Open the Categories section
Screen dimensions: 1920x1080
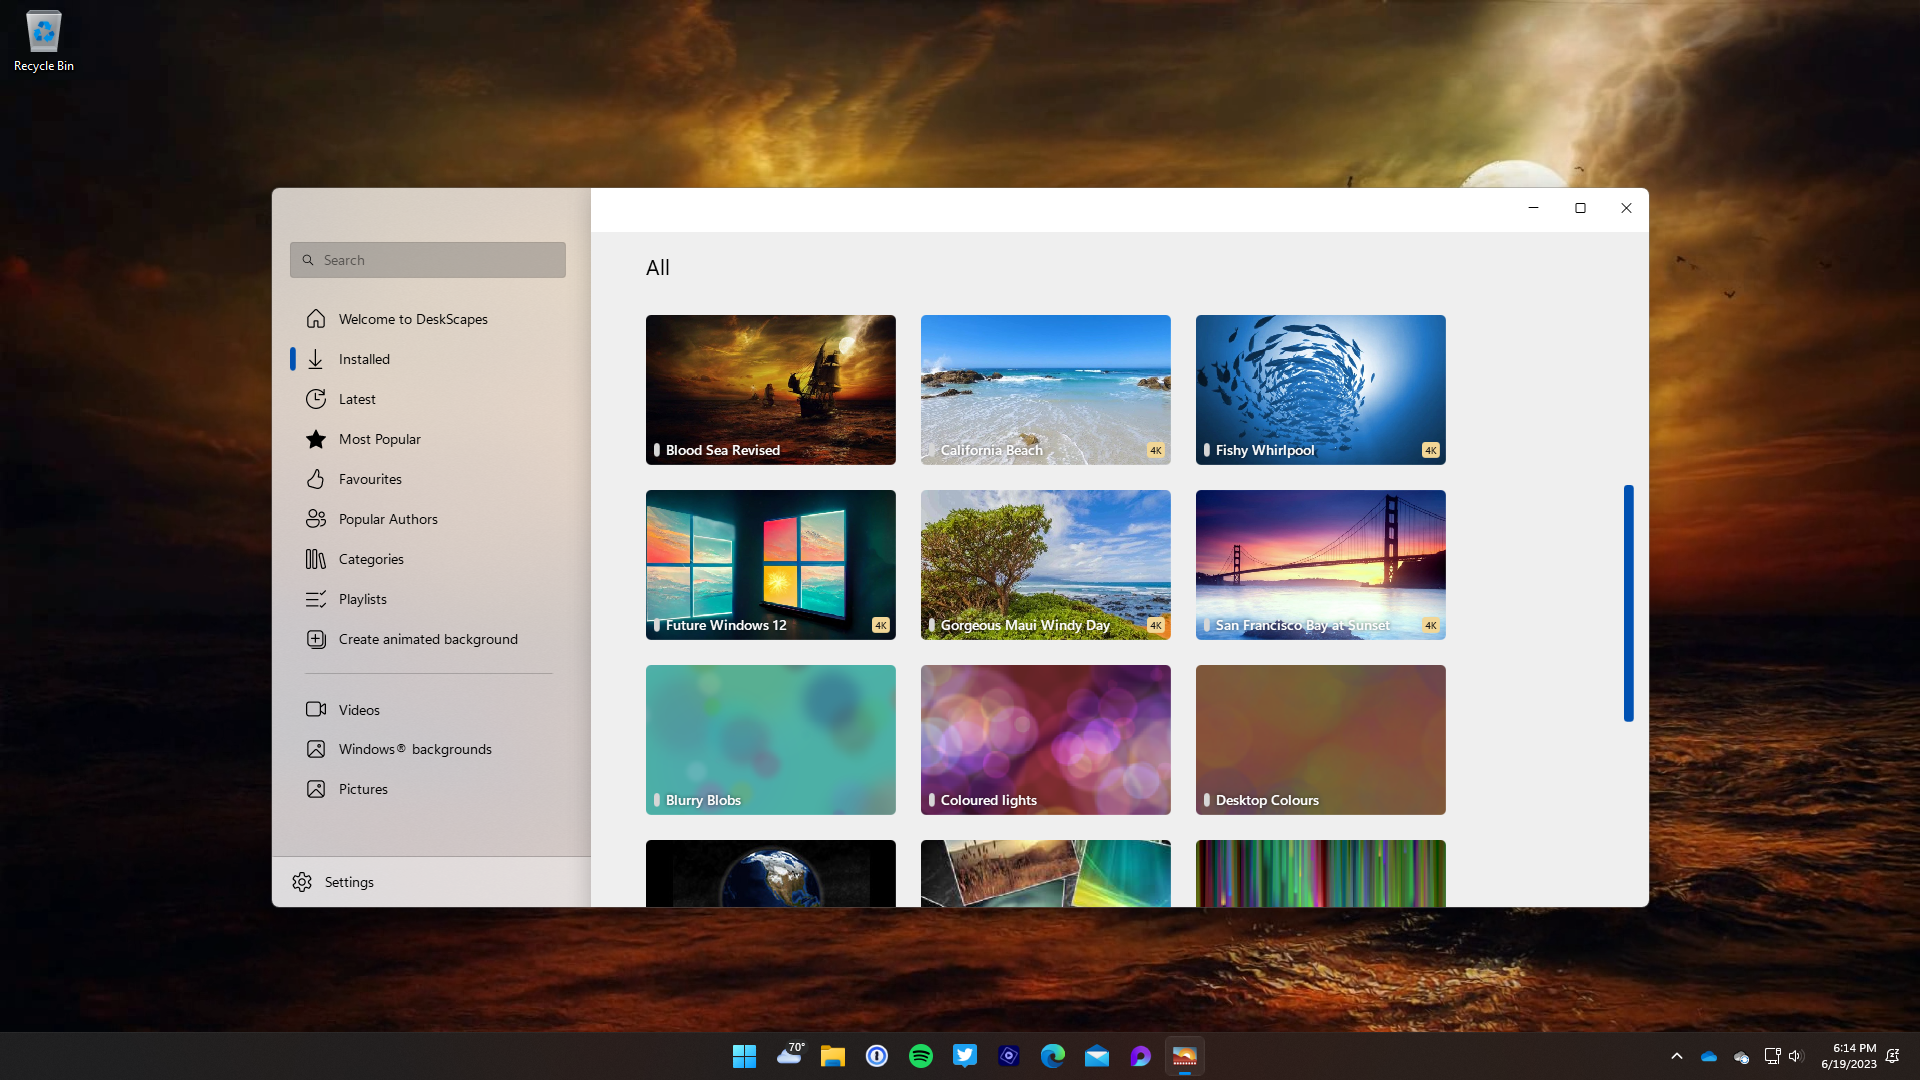pyautogui.click(x=371, y=558)
